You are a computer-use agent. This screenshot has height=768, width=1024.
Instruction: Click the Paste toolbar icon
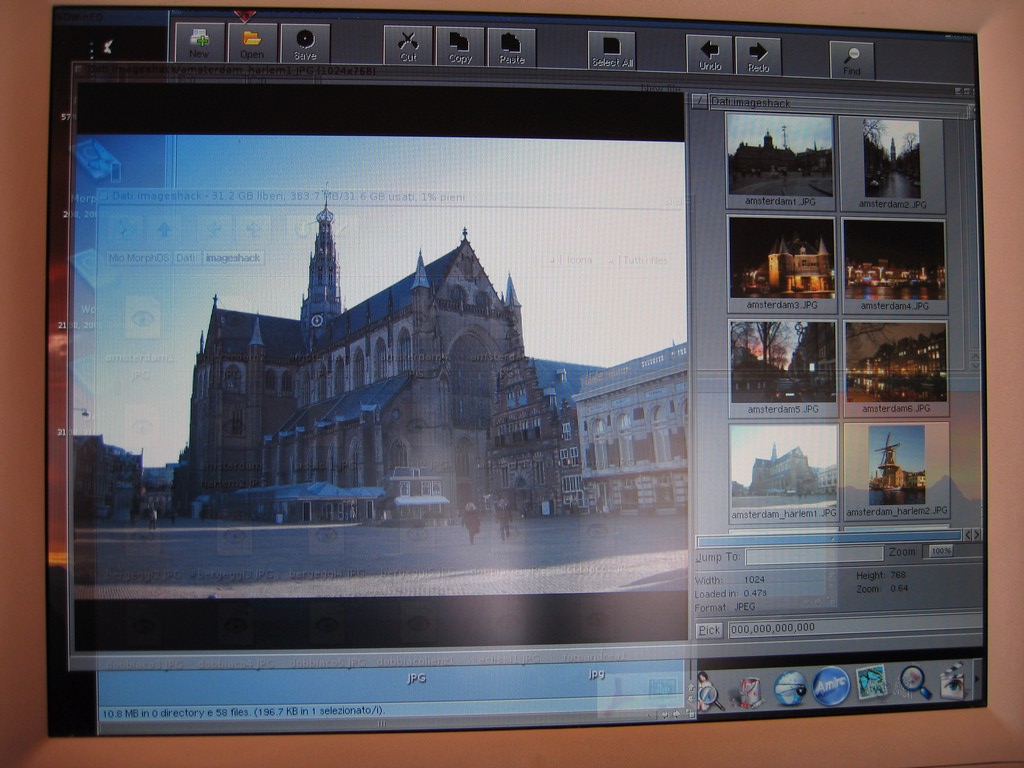pyautogui.click(x=511, y=46)
